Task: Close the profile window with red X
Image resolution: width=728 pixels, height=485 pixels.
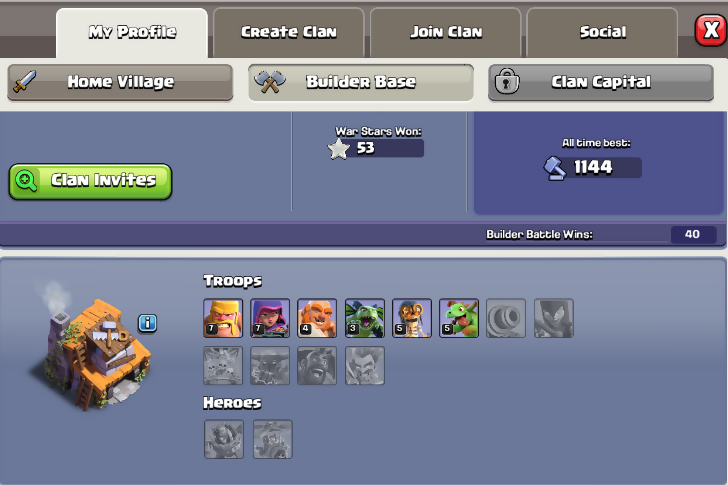Action: tap(711, 31)
